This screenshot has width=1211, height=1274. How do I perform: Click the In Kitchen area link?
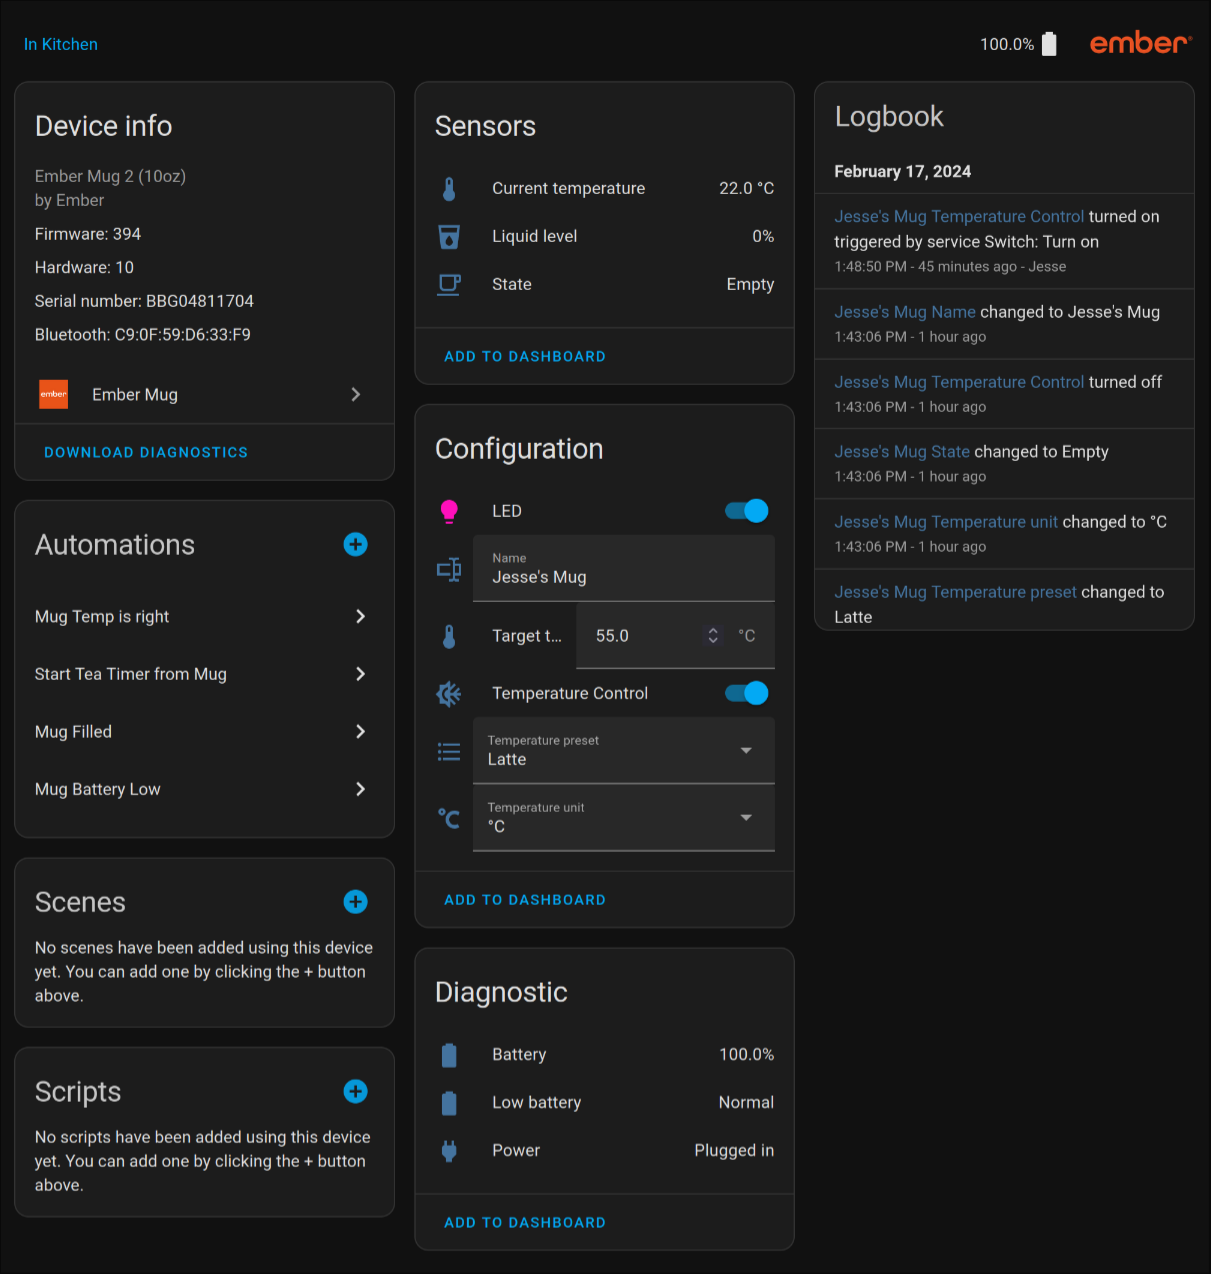(61, 44)
